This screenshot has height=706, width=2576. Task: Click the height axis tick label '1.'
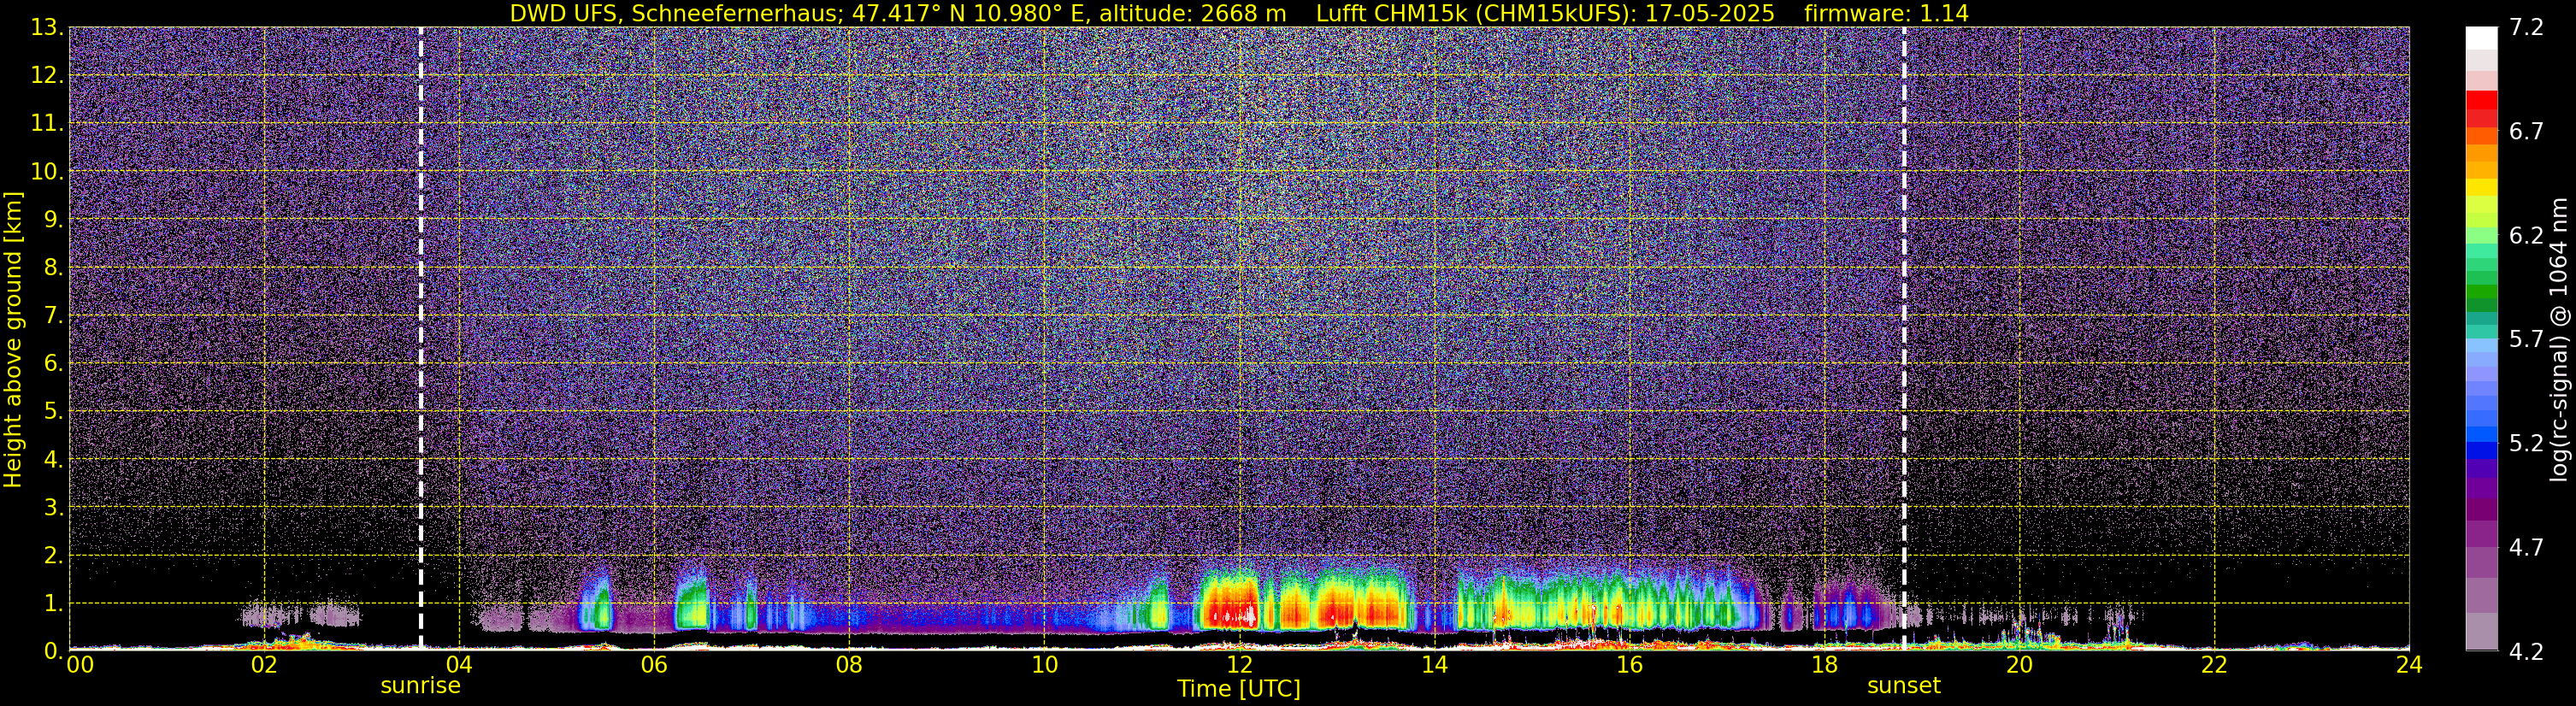pyautogui.click(x=53, y=604)
